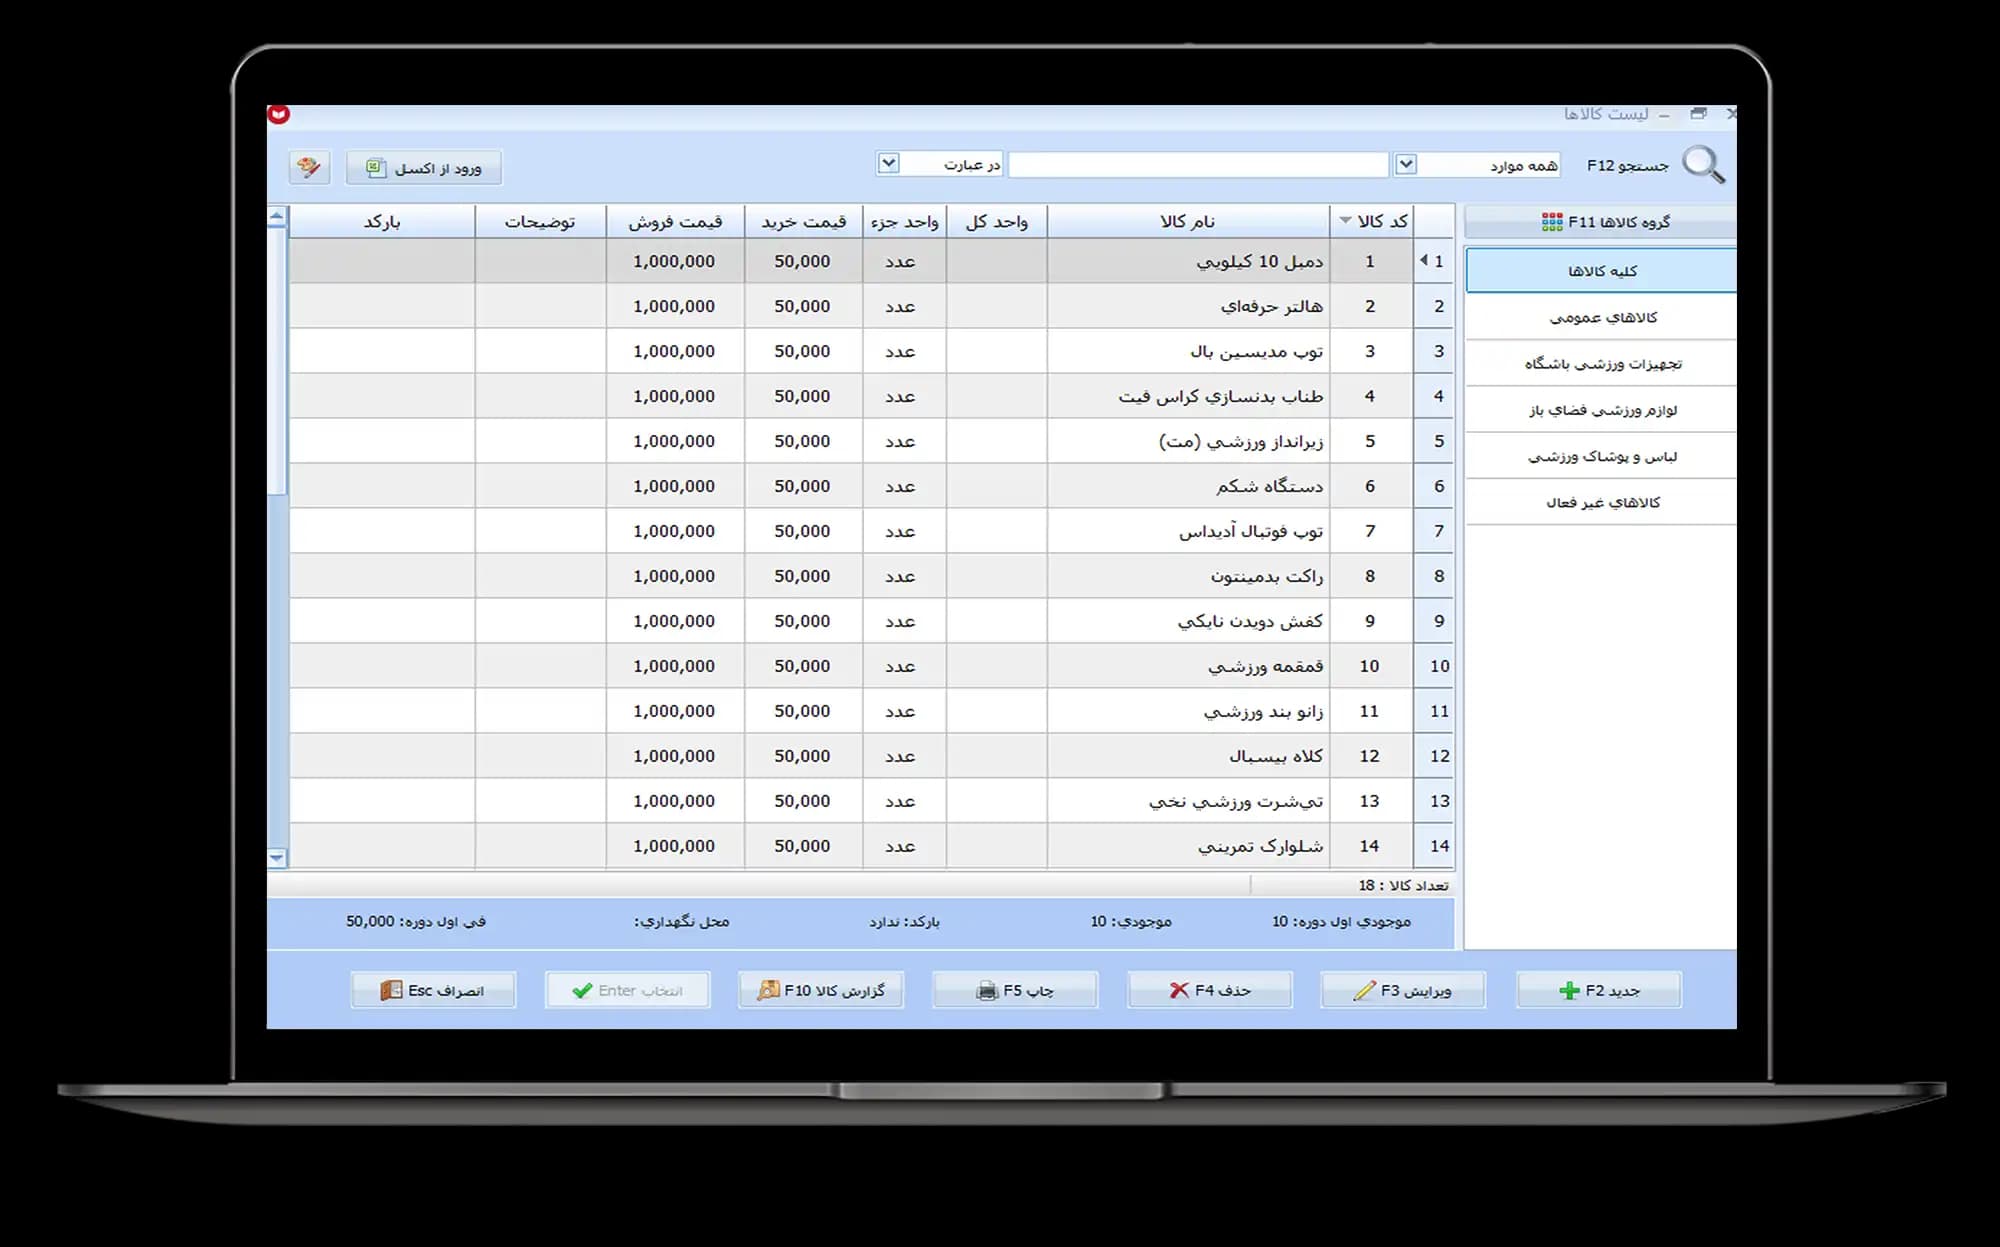The height and width of the screenshot is (1247, 2000).
Task: Click the green plus New F2 button
Action: [x=1599, y=990]
